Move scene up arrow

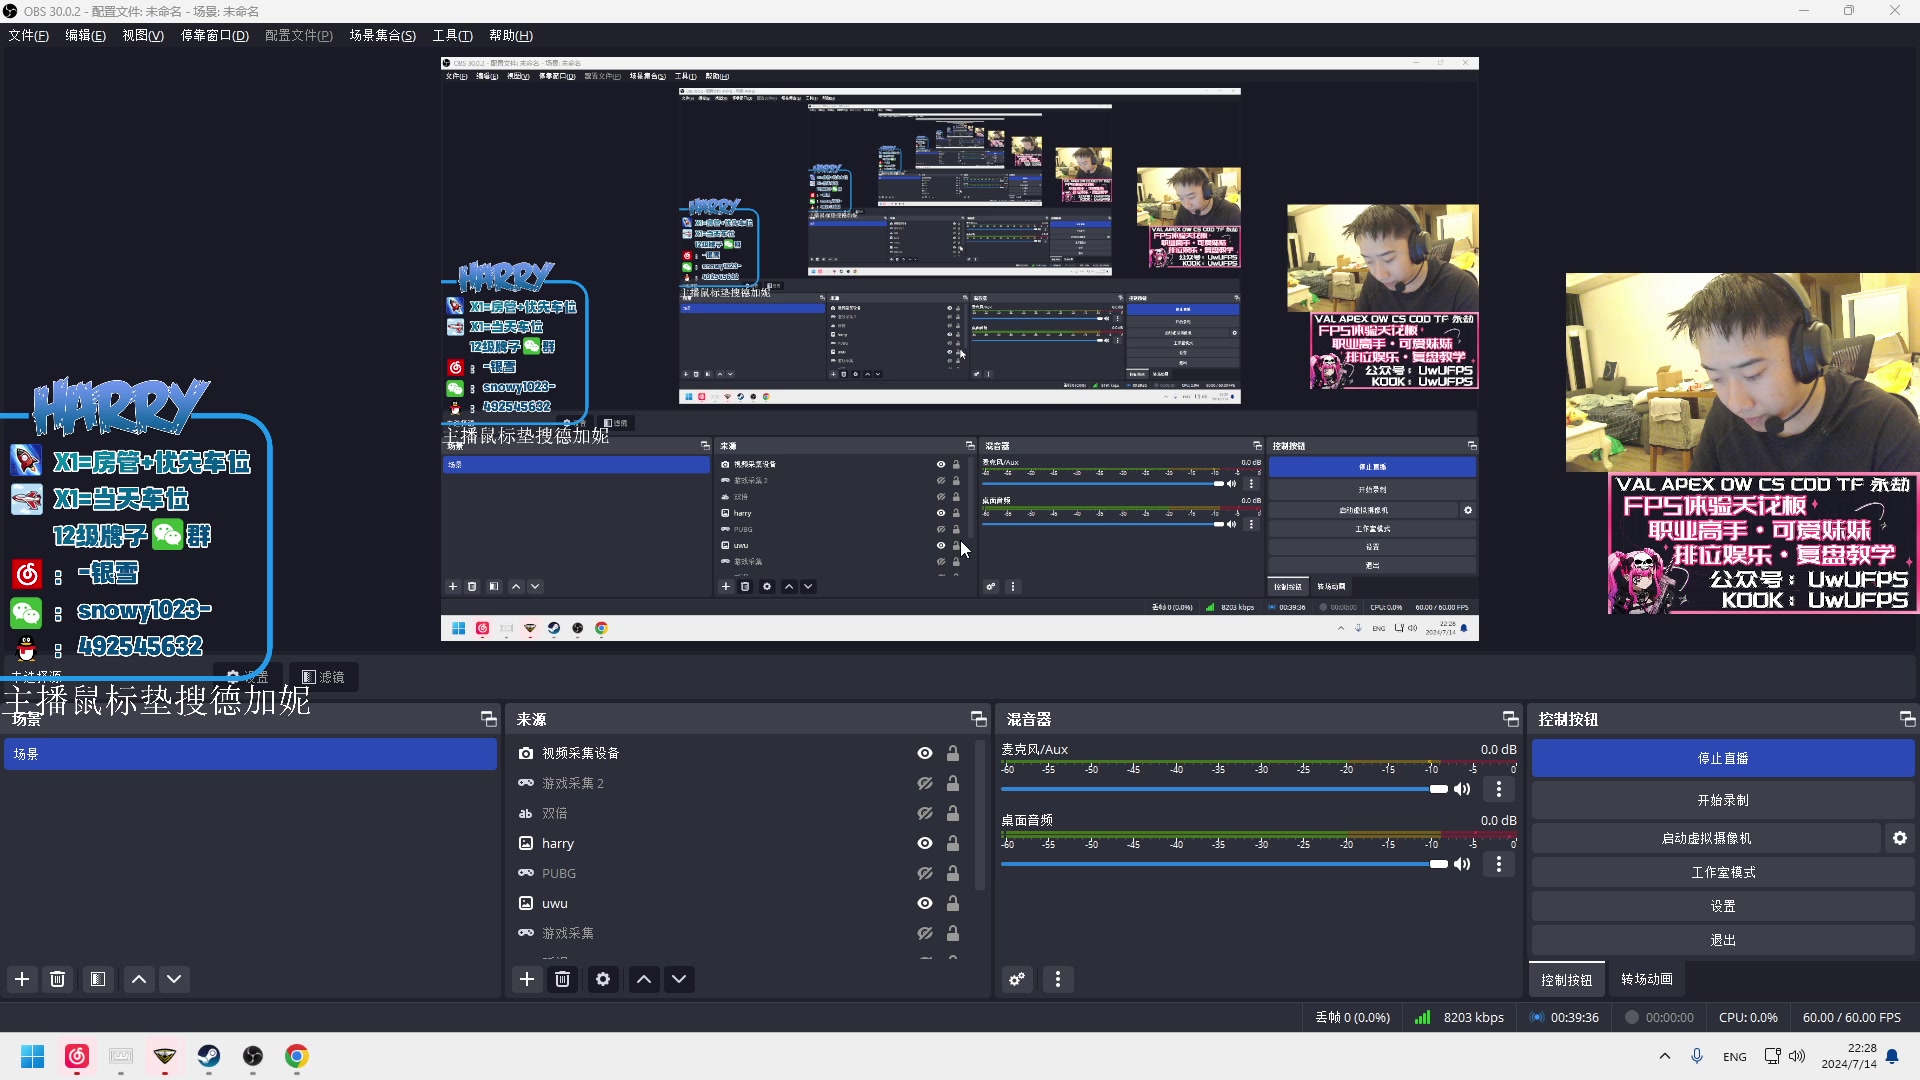pyautogui.click(x=139, y=979)
